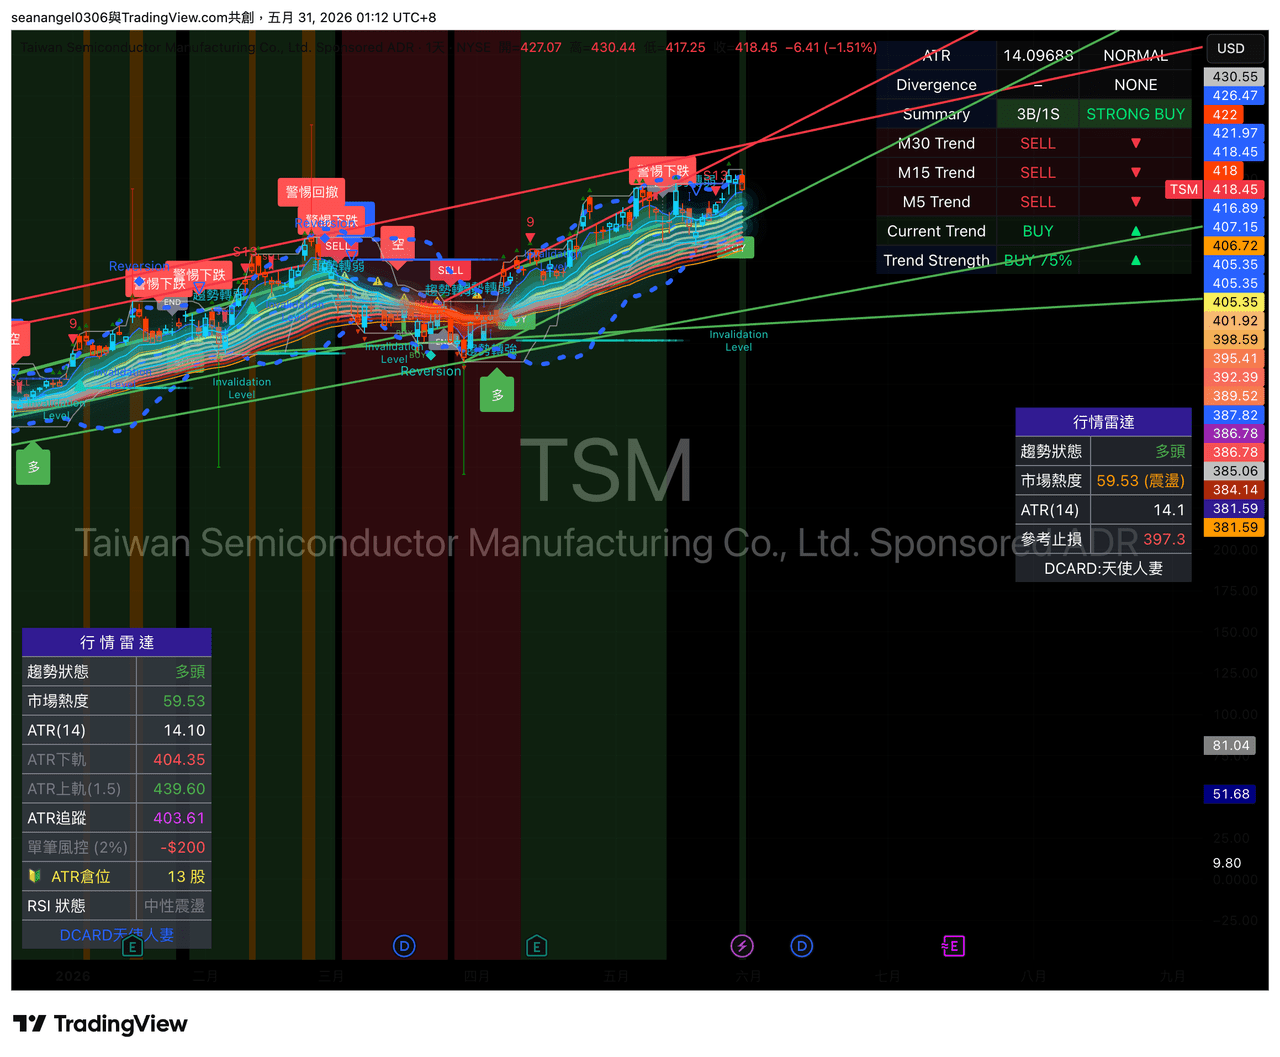Click the STRONG BUY summary cell

(x=1135, y=114)
